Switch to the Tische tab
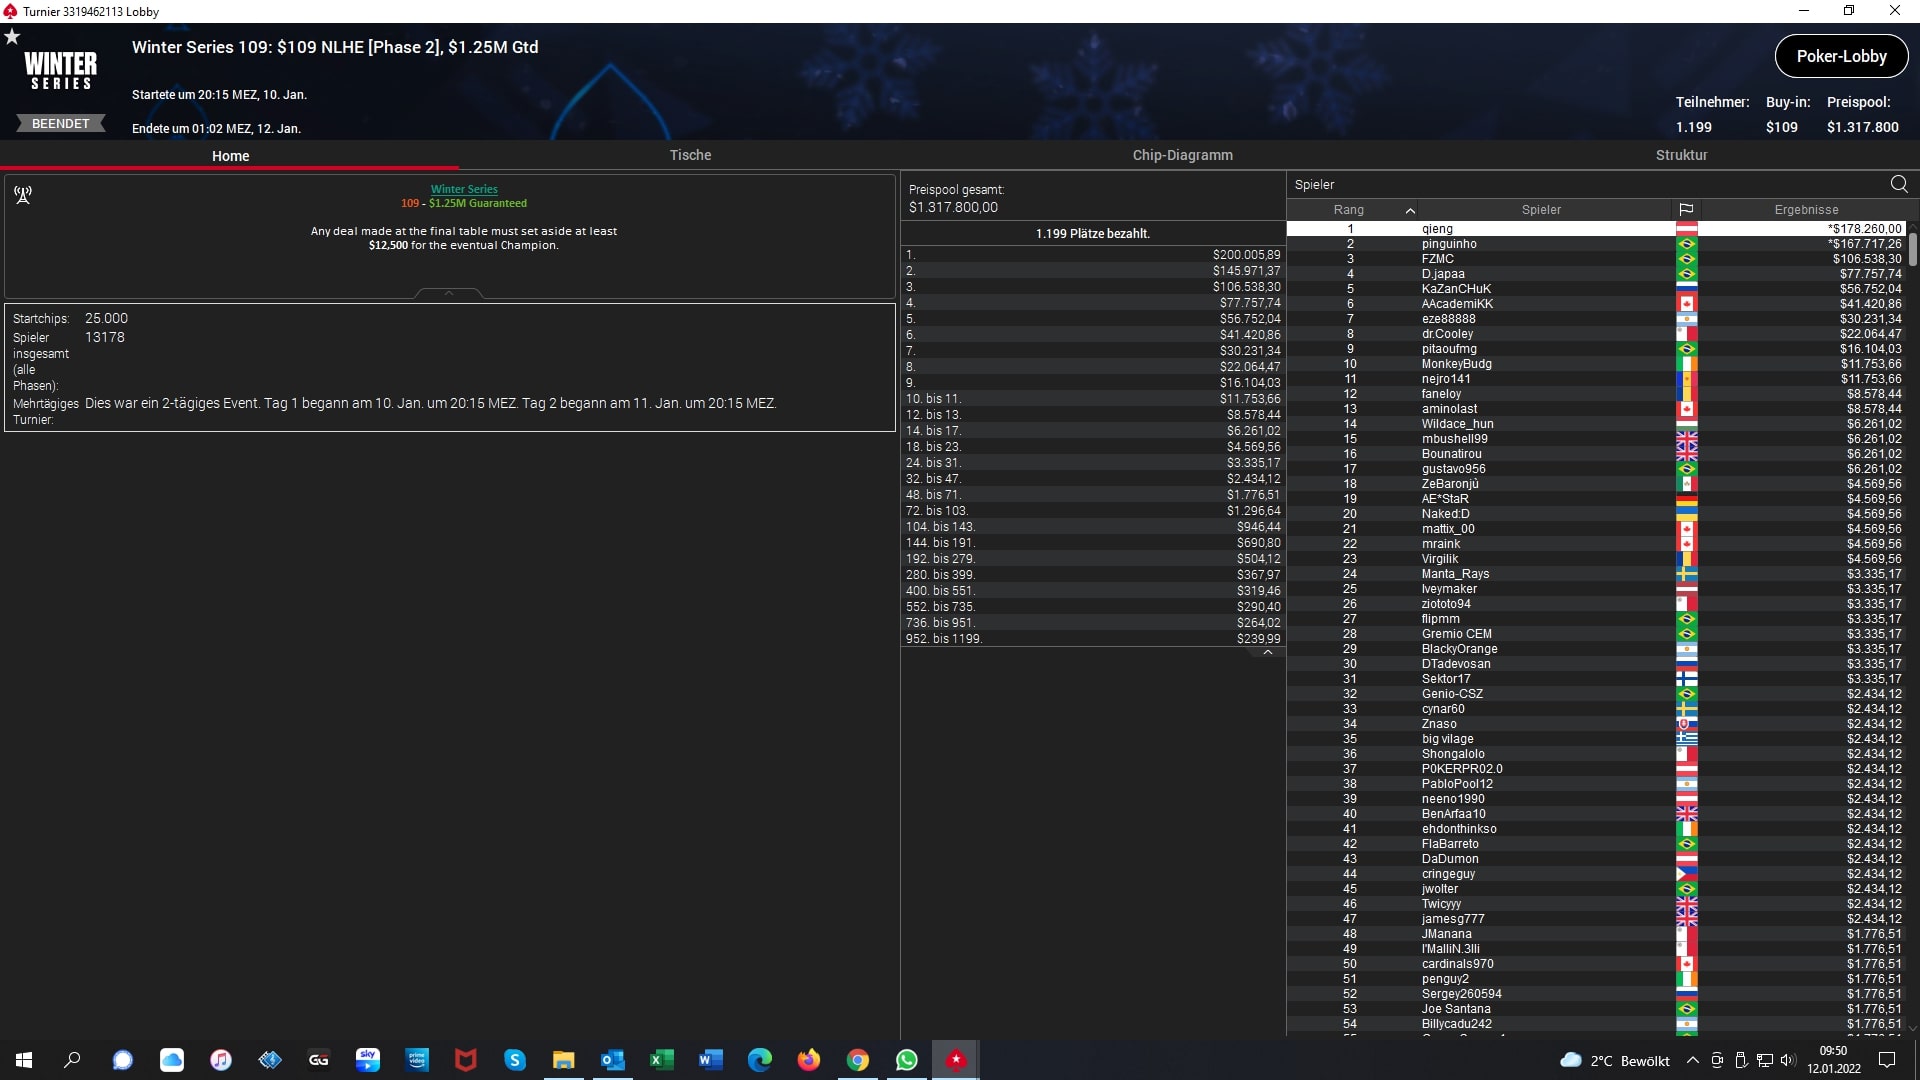Screen dimensions: 1920x1080 (x=690, y=155)
